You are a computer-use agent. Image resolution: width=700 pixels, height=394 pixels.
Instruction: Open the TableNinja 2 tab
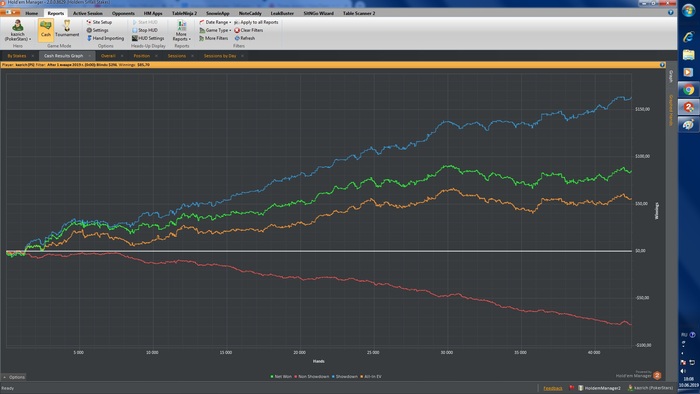click(184, 13)
